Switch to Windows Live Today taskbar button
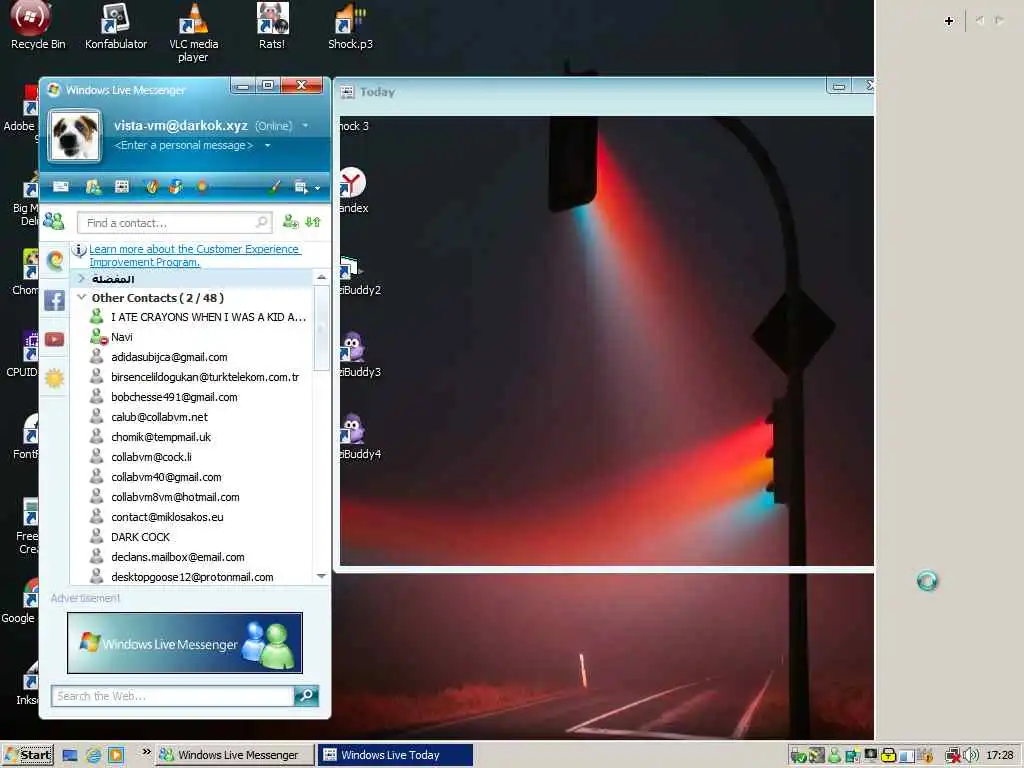This screenshot has width=1024, height=768. click(394, 755)
